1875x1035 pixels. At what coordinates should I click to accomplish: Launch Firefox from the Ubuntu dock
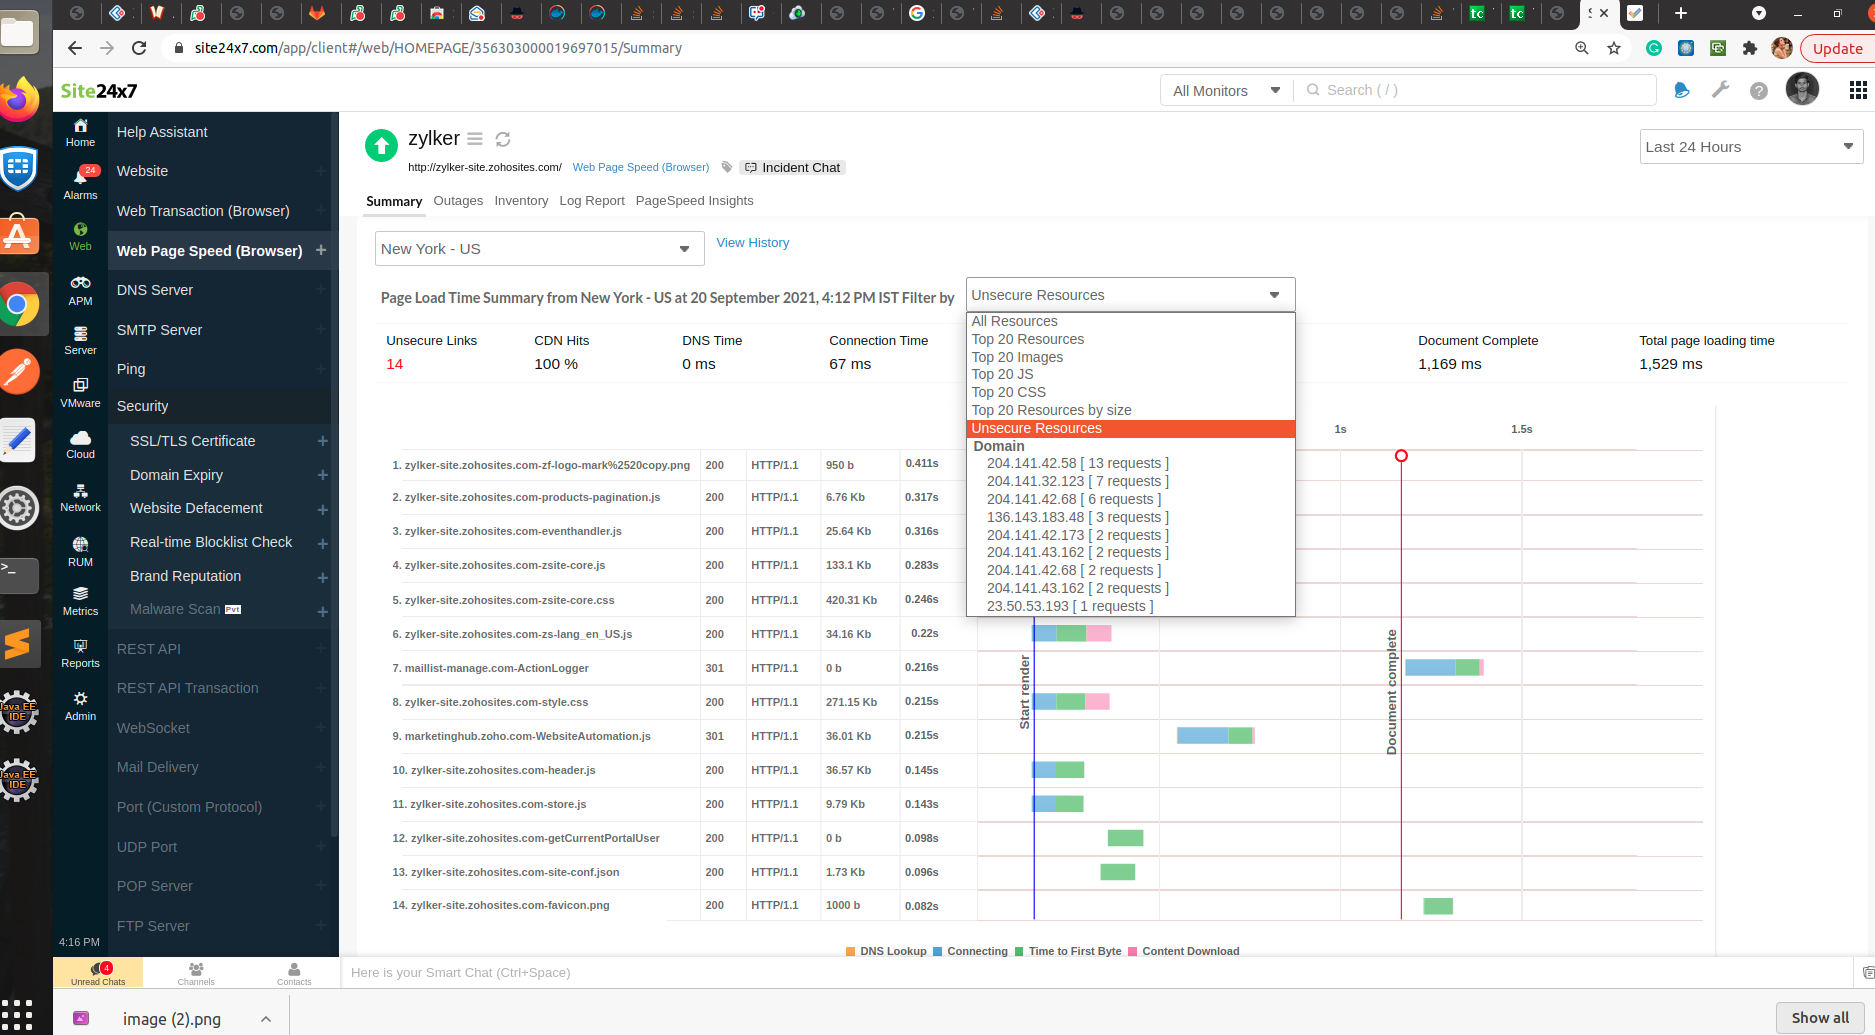tap(19, 99)
